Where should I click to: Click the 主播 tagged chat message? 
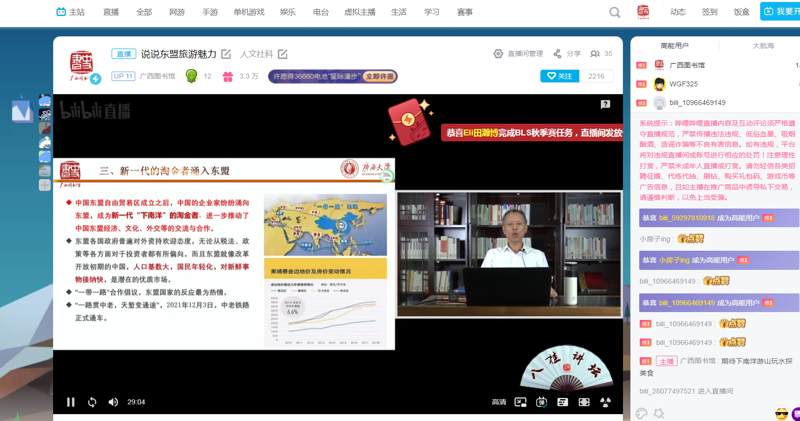[x=716, y=366]
